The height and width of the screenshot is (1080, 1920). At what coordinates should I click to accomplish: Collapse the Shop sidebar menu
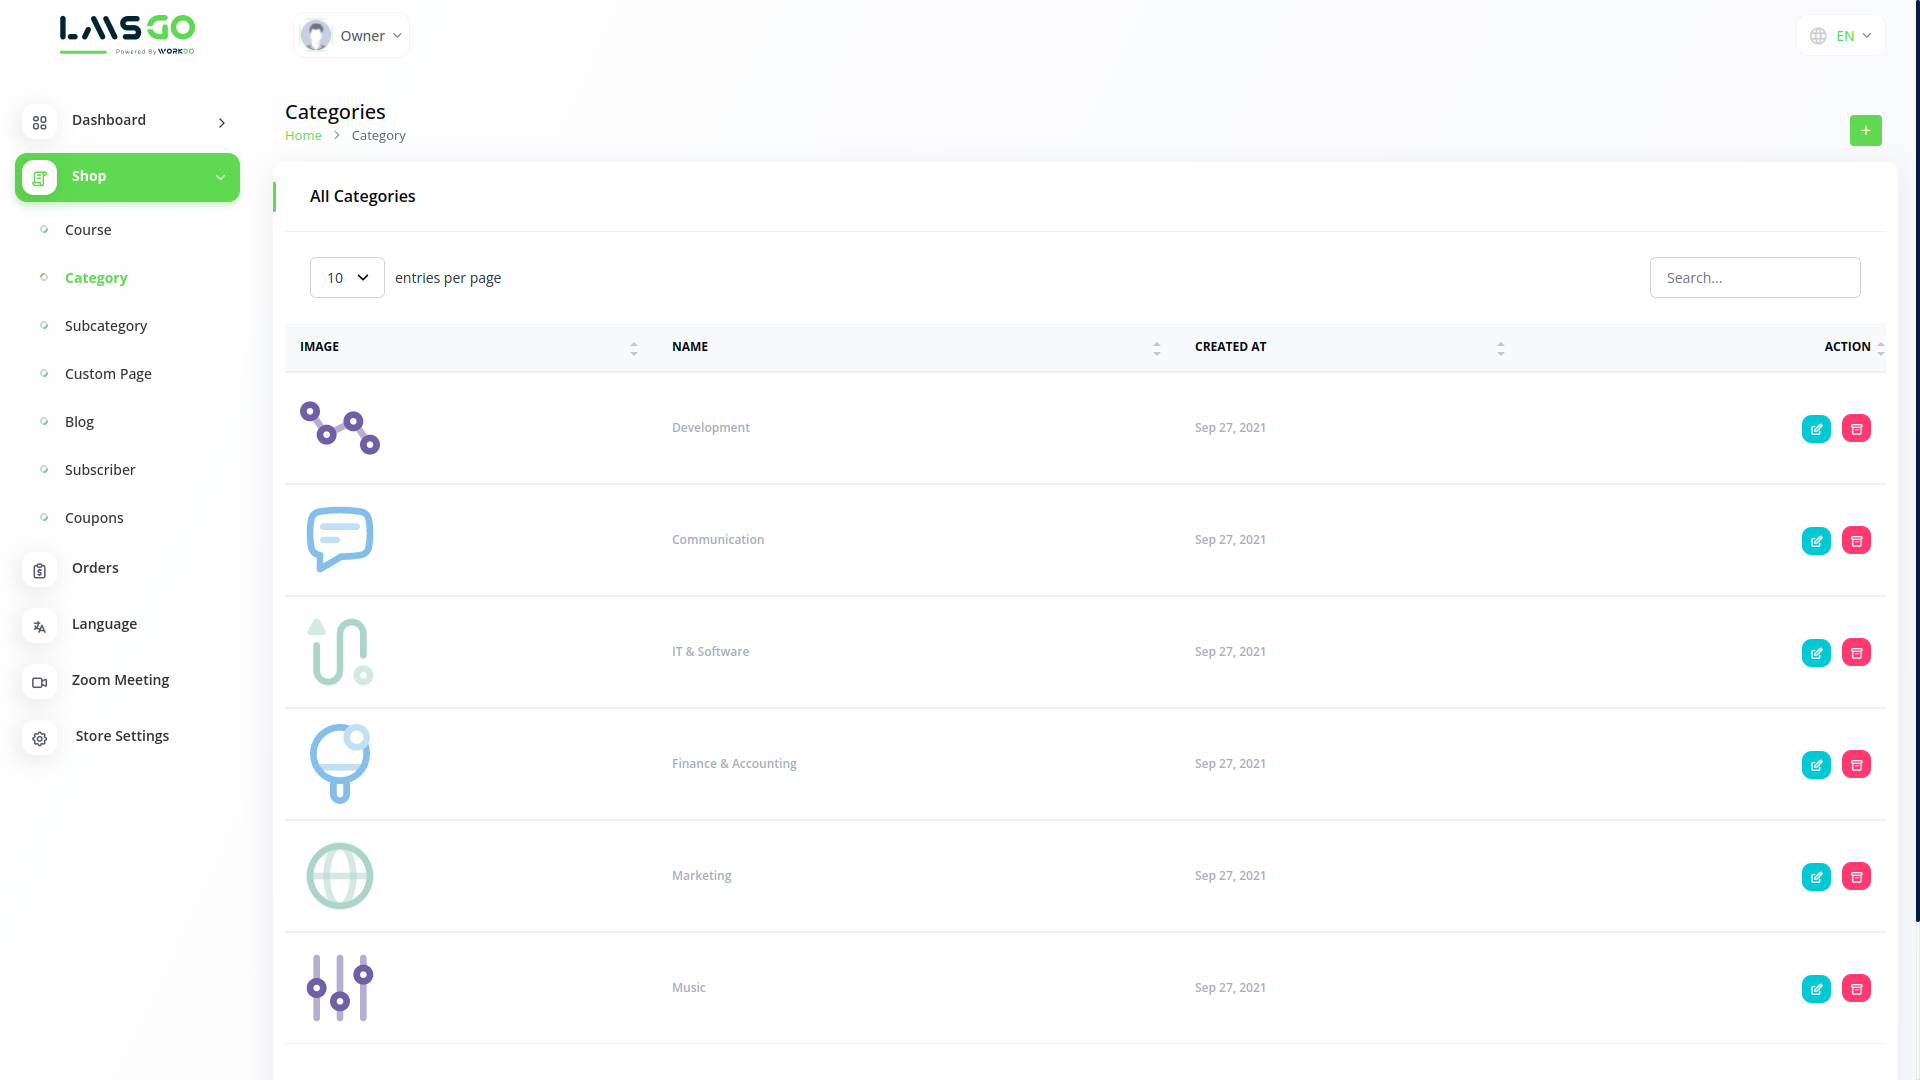click(x=220, y=178)
